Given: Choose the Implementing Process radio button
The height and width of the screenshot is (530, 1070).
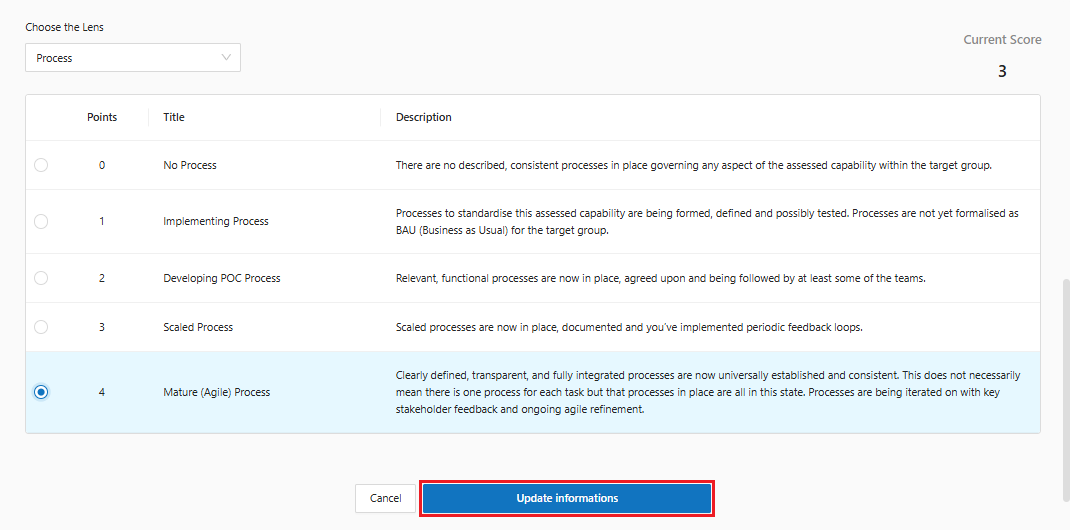Looking at the screenshot, I should (x=41, y=221).
